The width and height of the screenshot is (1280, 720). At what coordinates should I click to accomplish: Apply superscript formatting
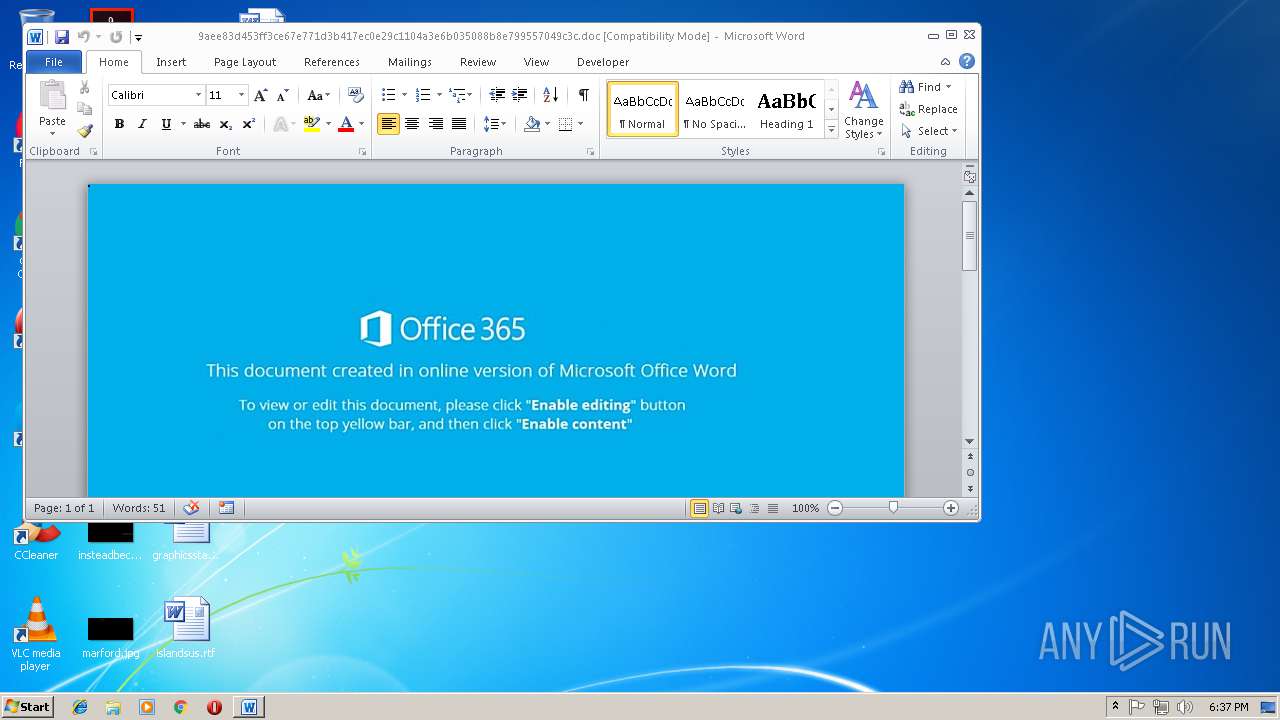click(x=249, y=124)
